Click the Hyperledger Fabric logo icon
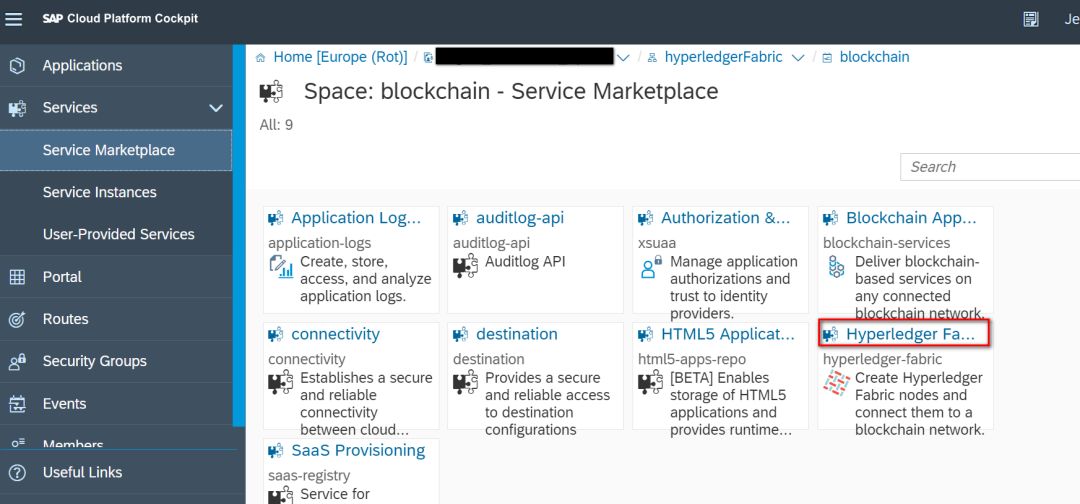Screen dimensions: 1080x504 click(x=836, y=383)
